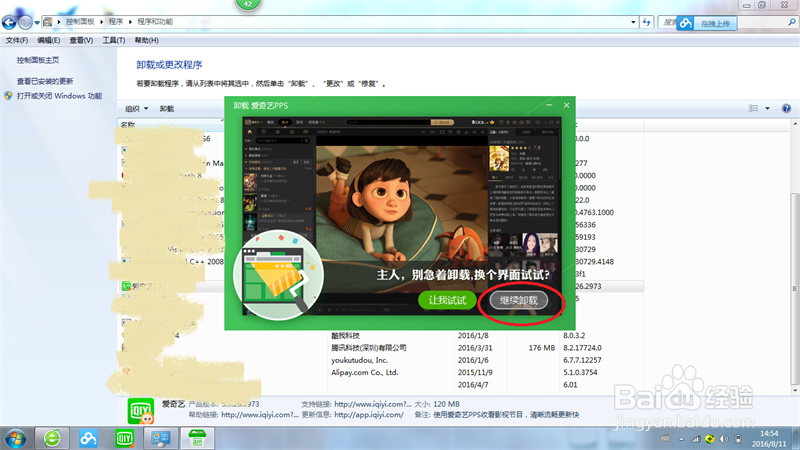Open 查看已安装的更新 link

coord(45,81)
